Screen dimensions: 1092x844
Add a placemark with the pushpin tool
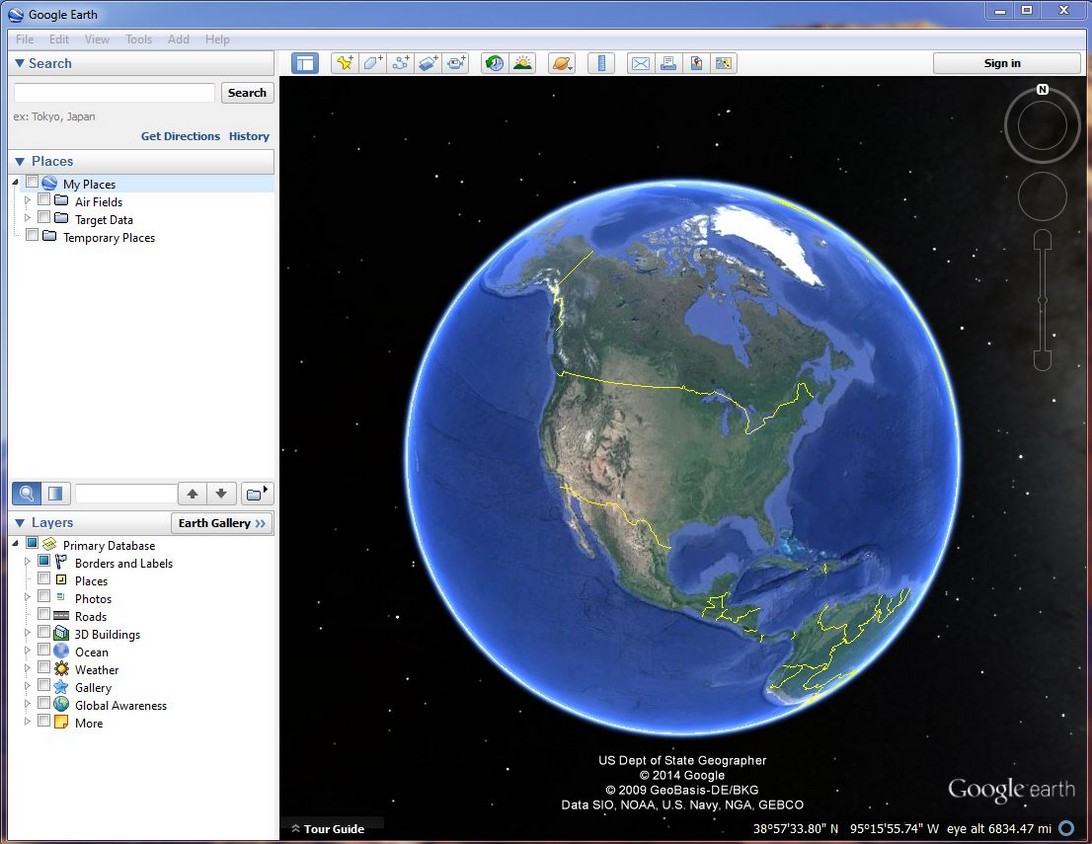[345, 63]
